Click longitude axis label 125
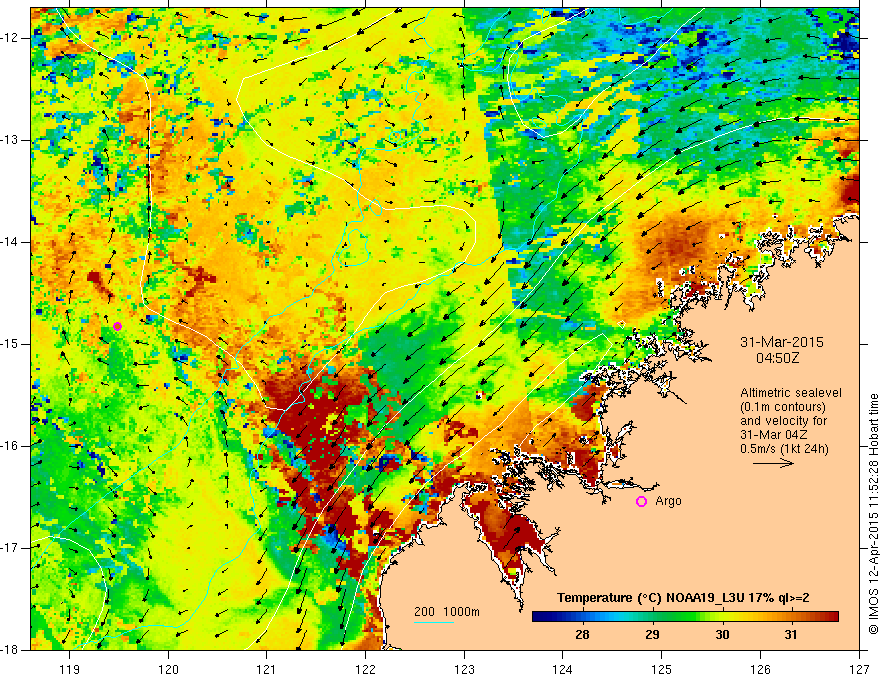Screen dimensions: 880x680 662,669
